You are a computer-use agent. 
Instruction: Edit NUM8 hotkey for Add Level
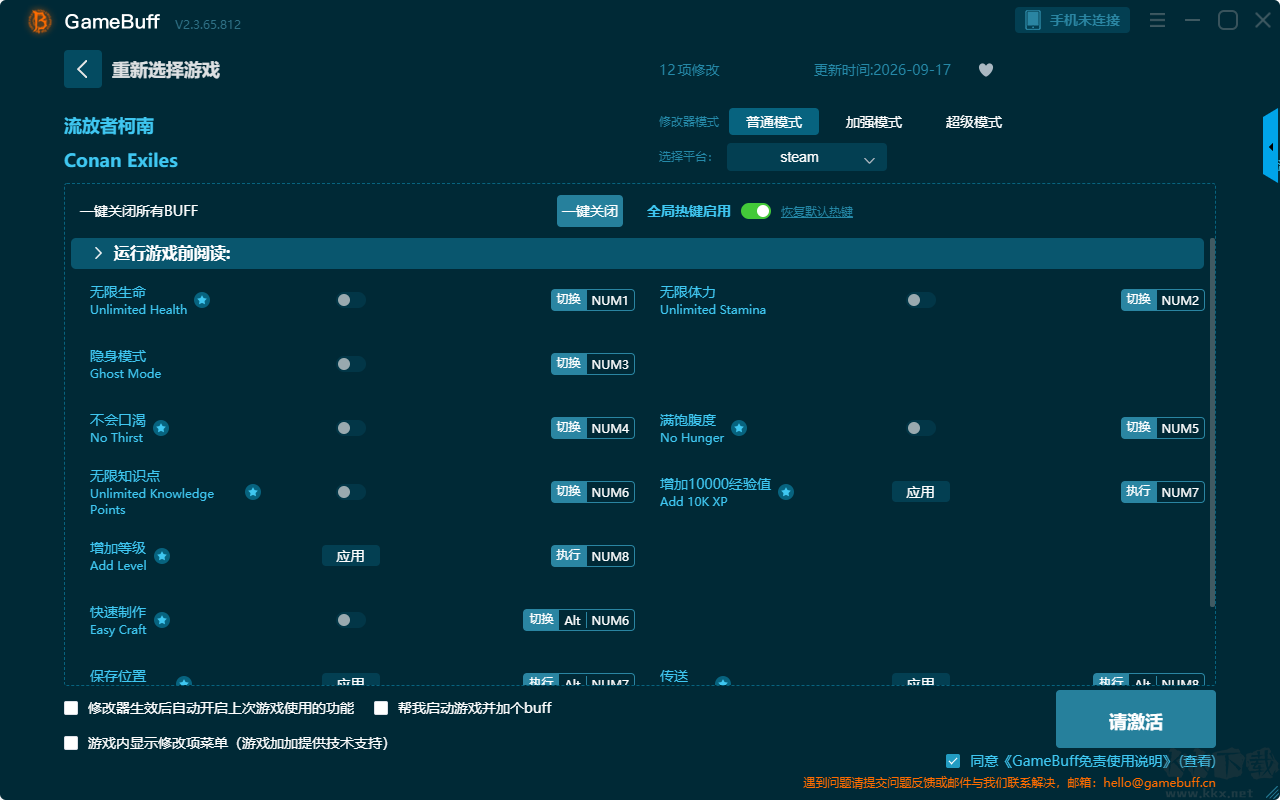pyautogui.click(x=593, y=556)
